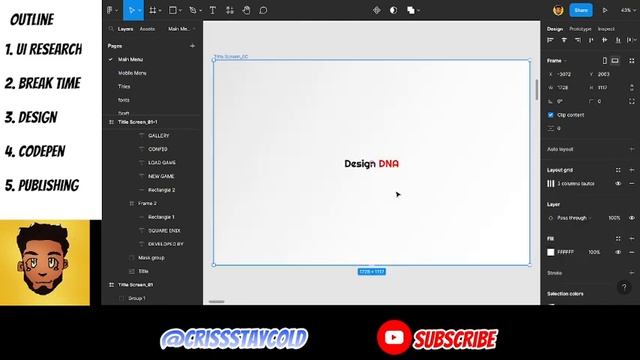Screen dimensions: 640x360
Task: Add a new page with plus icon
Action: point(192,46)
